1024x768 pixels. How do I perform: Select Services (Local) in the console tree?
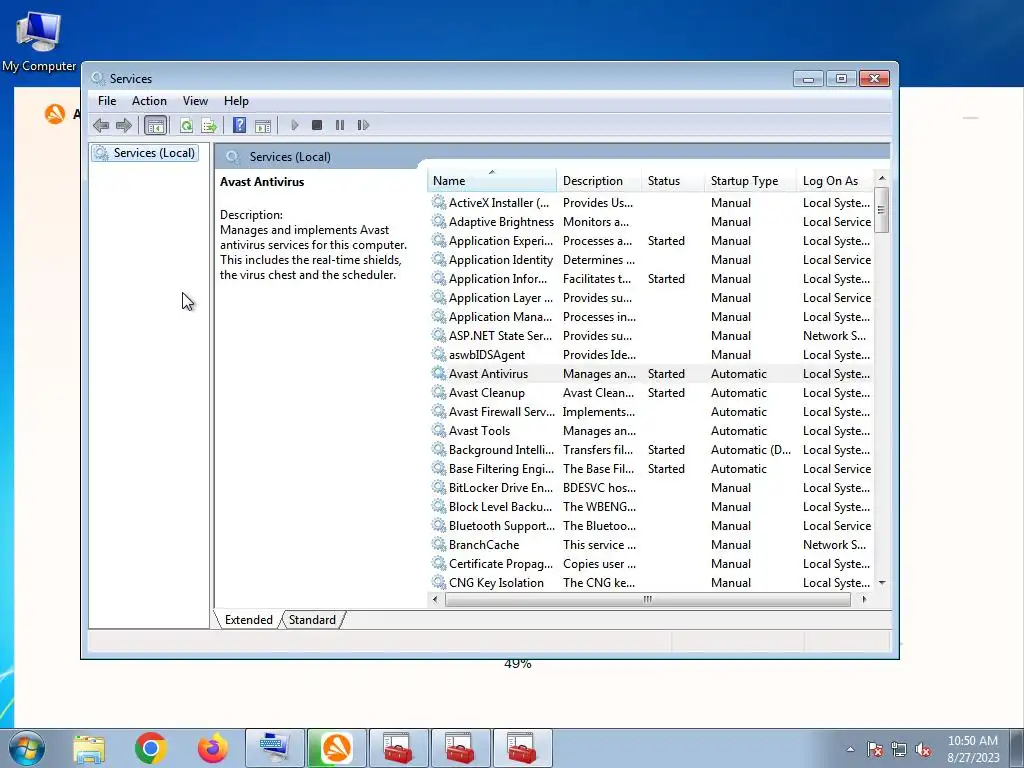(145, 153)
